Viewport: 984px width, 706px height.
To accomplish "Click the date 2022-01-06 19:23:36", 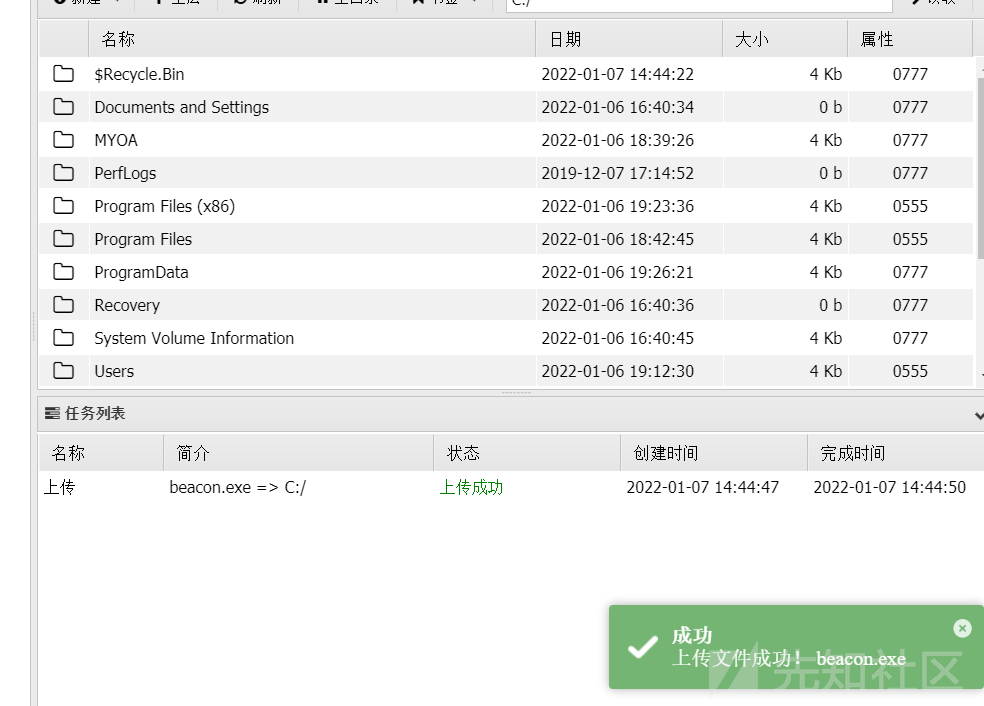I will (x=618, y=206).
